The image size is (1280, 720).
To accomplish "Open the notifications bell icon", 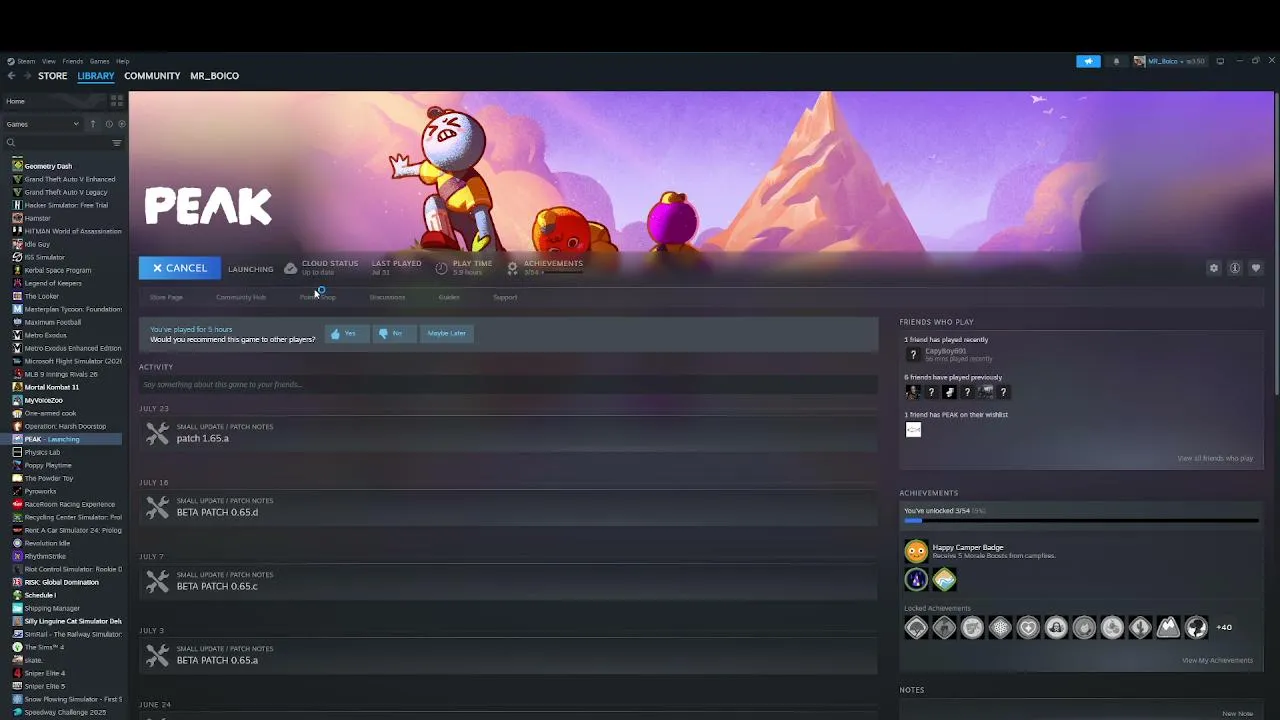I will pyautogui.click(x=1116, y=61).
